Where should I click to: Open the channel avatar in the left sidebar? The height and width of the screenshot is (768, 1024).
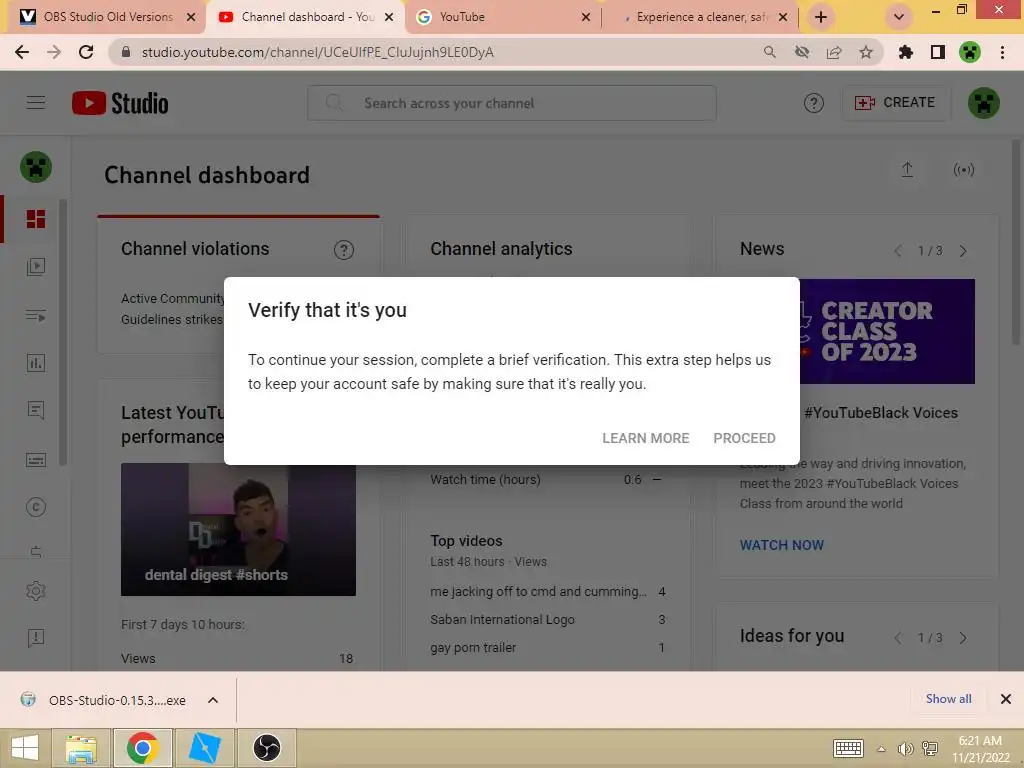(36, 167)
